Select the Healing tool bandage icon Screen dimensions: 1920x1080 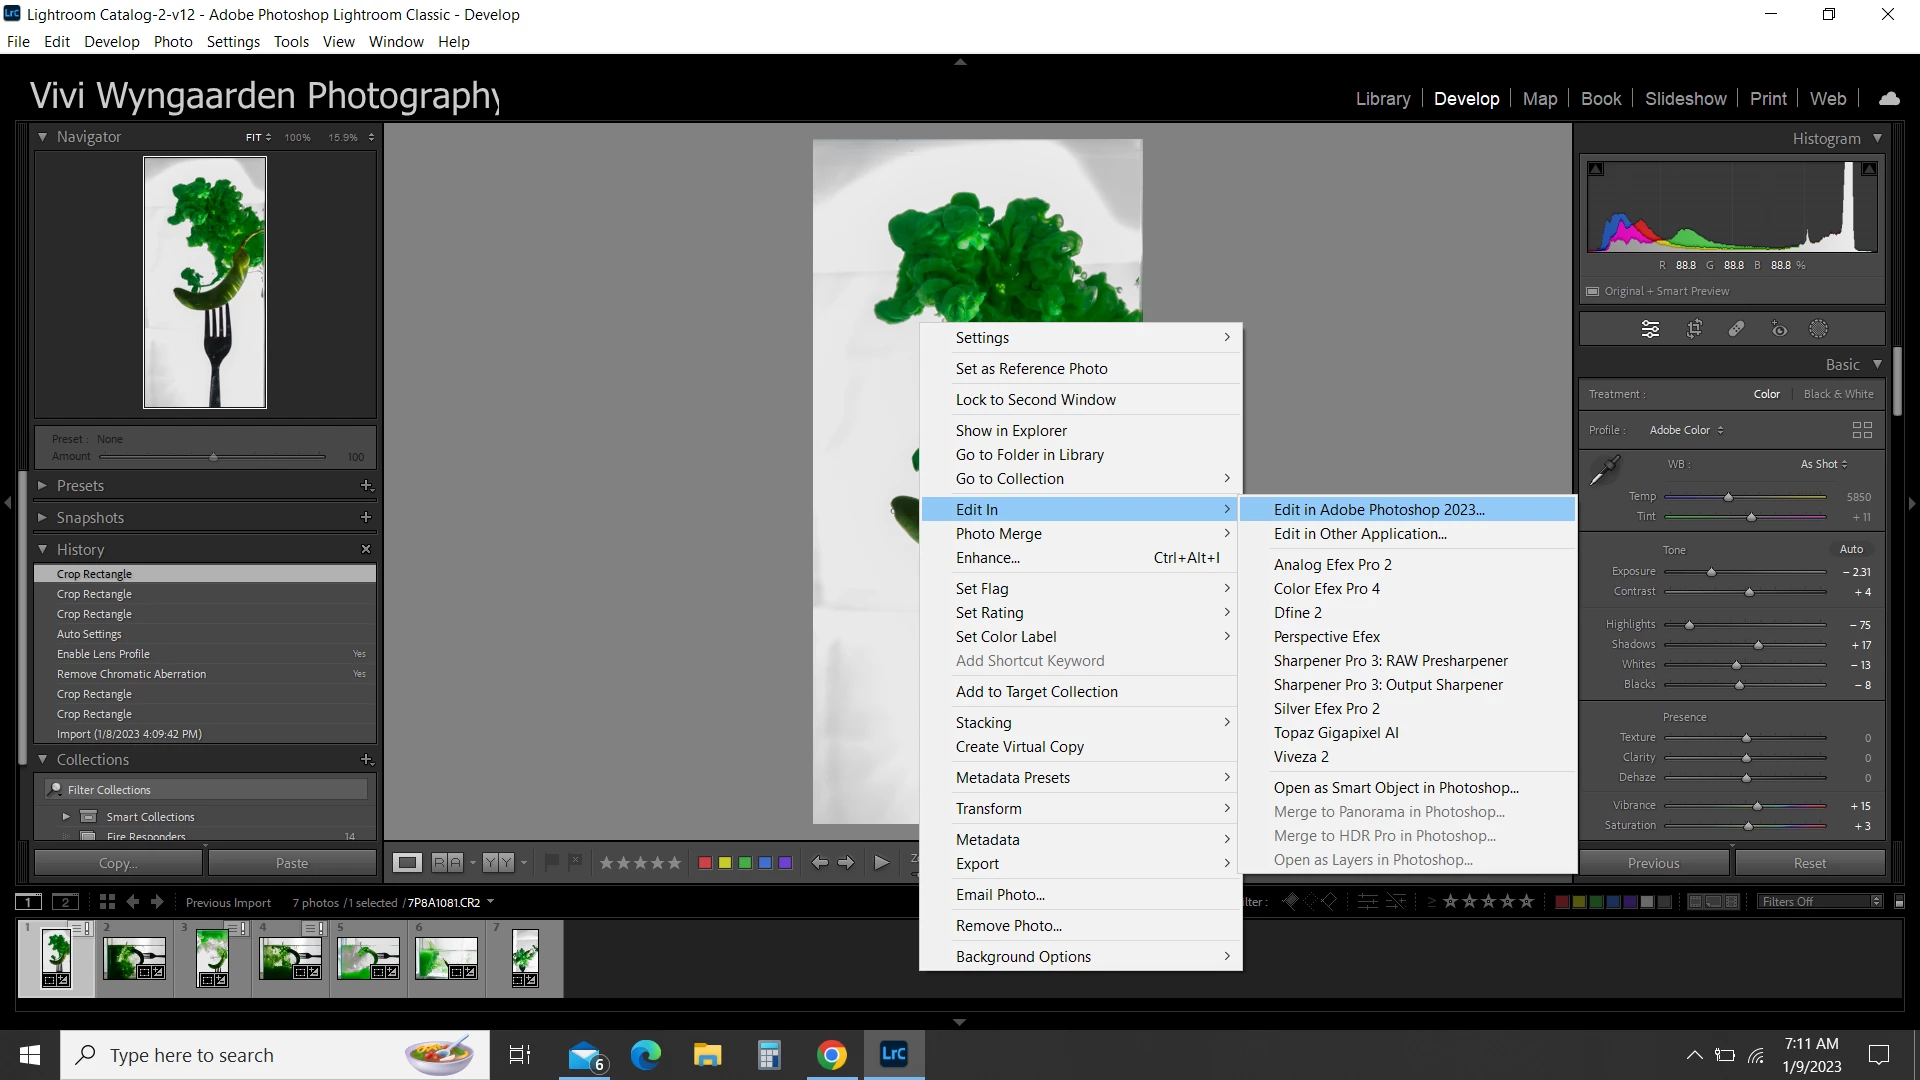coord(1737,329)
